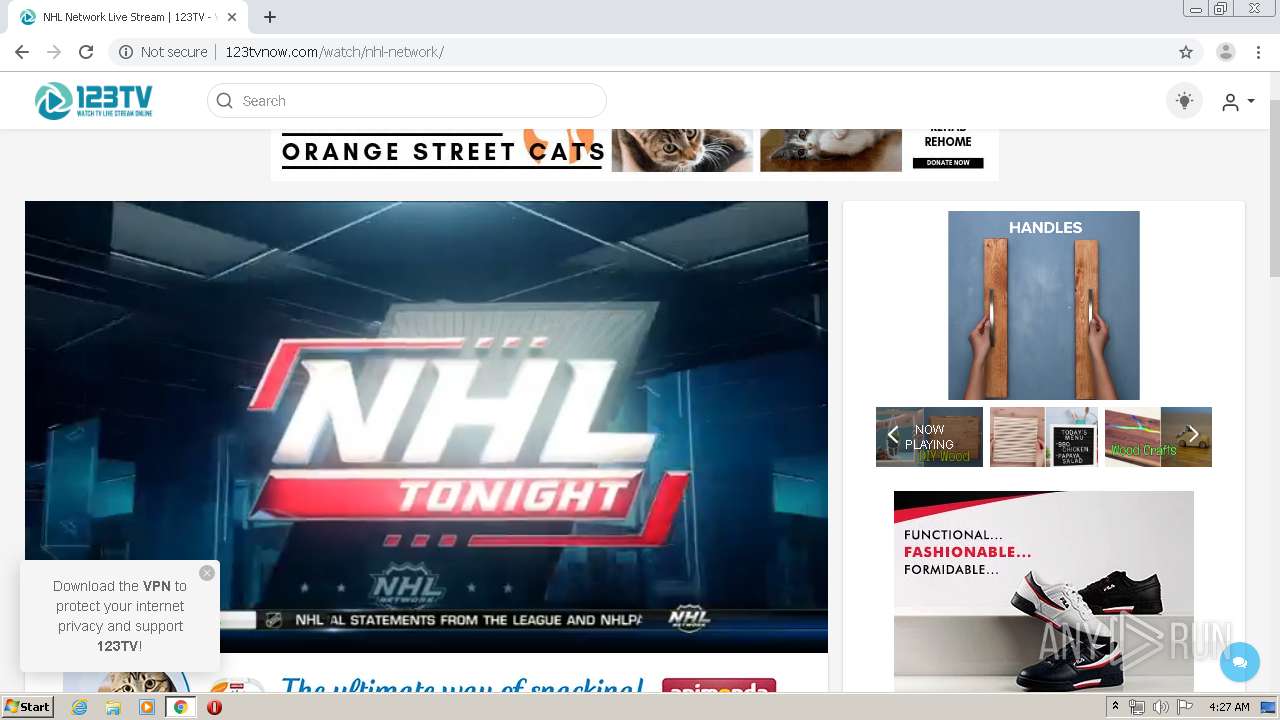
Task: Open the HANDLES wood video ad
Action: pyautogui.click(x=1044, y=305)
